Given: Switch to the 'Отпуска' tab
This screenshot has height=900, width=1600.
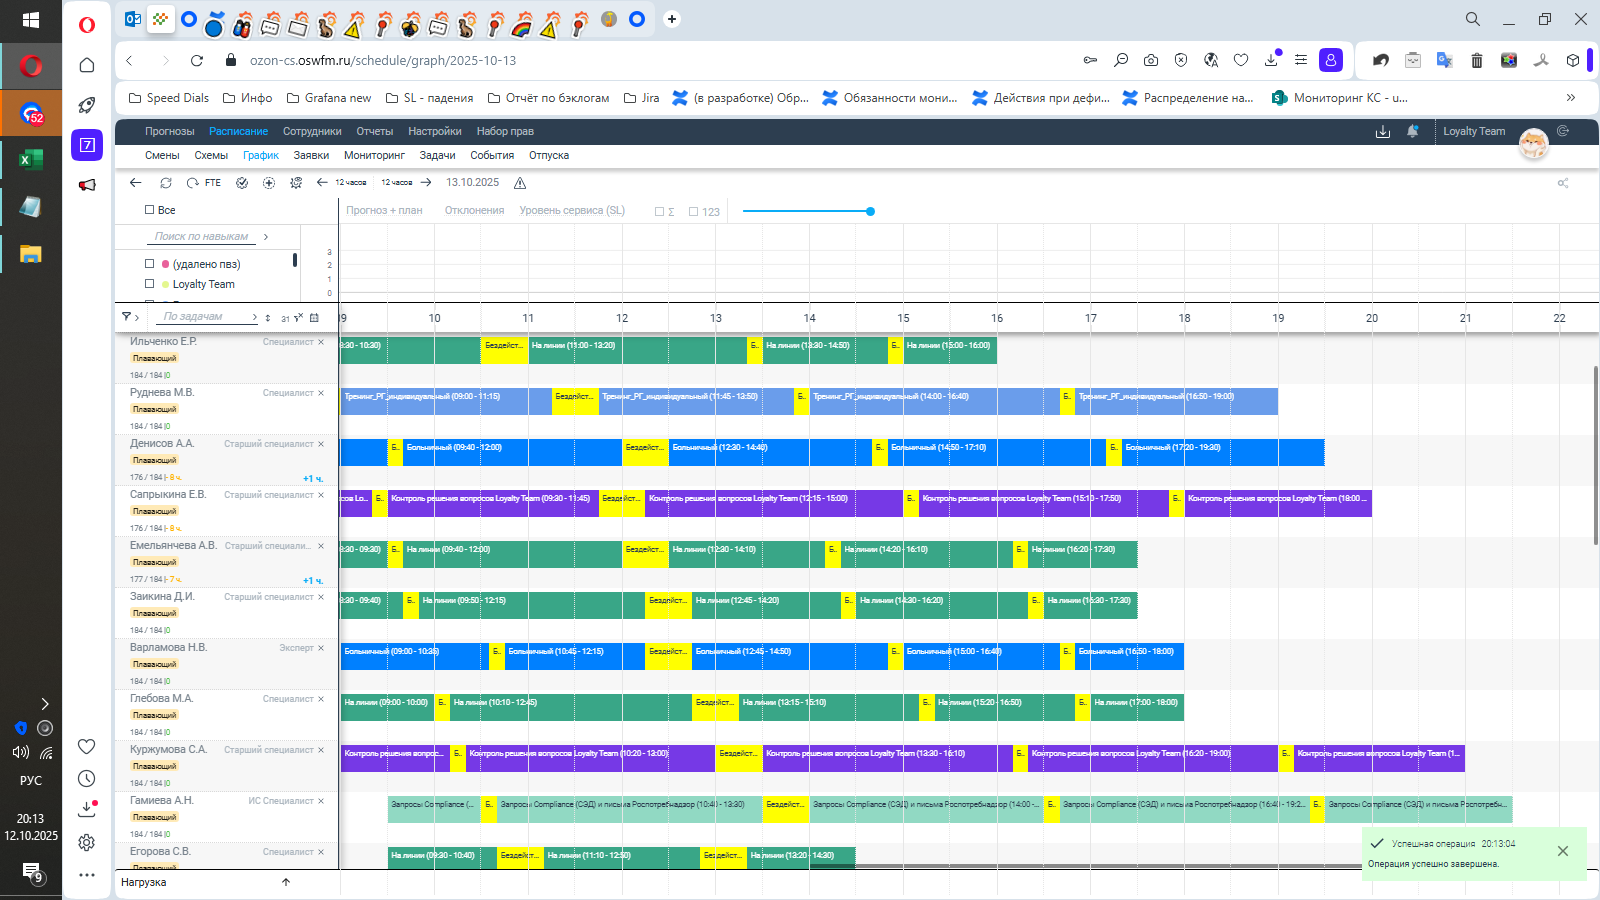Looking at the screenshot, I should coord(549,155).
